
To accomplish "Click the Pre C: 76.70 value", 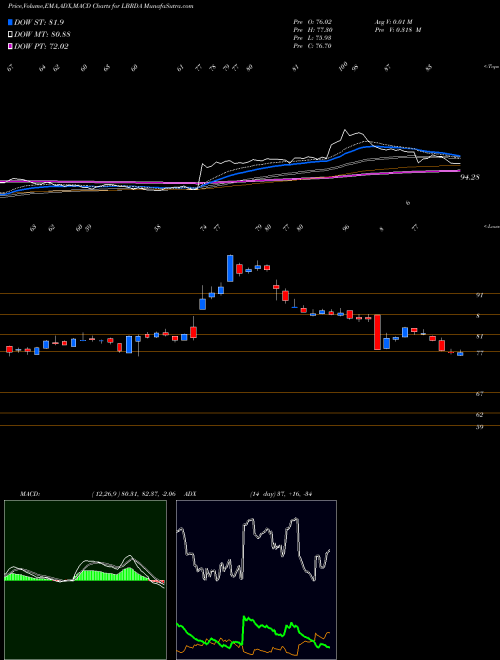I will coord(313,46).
